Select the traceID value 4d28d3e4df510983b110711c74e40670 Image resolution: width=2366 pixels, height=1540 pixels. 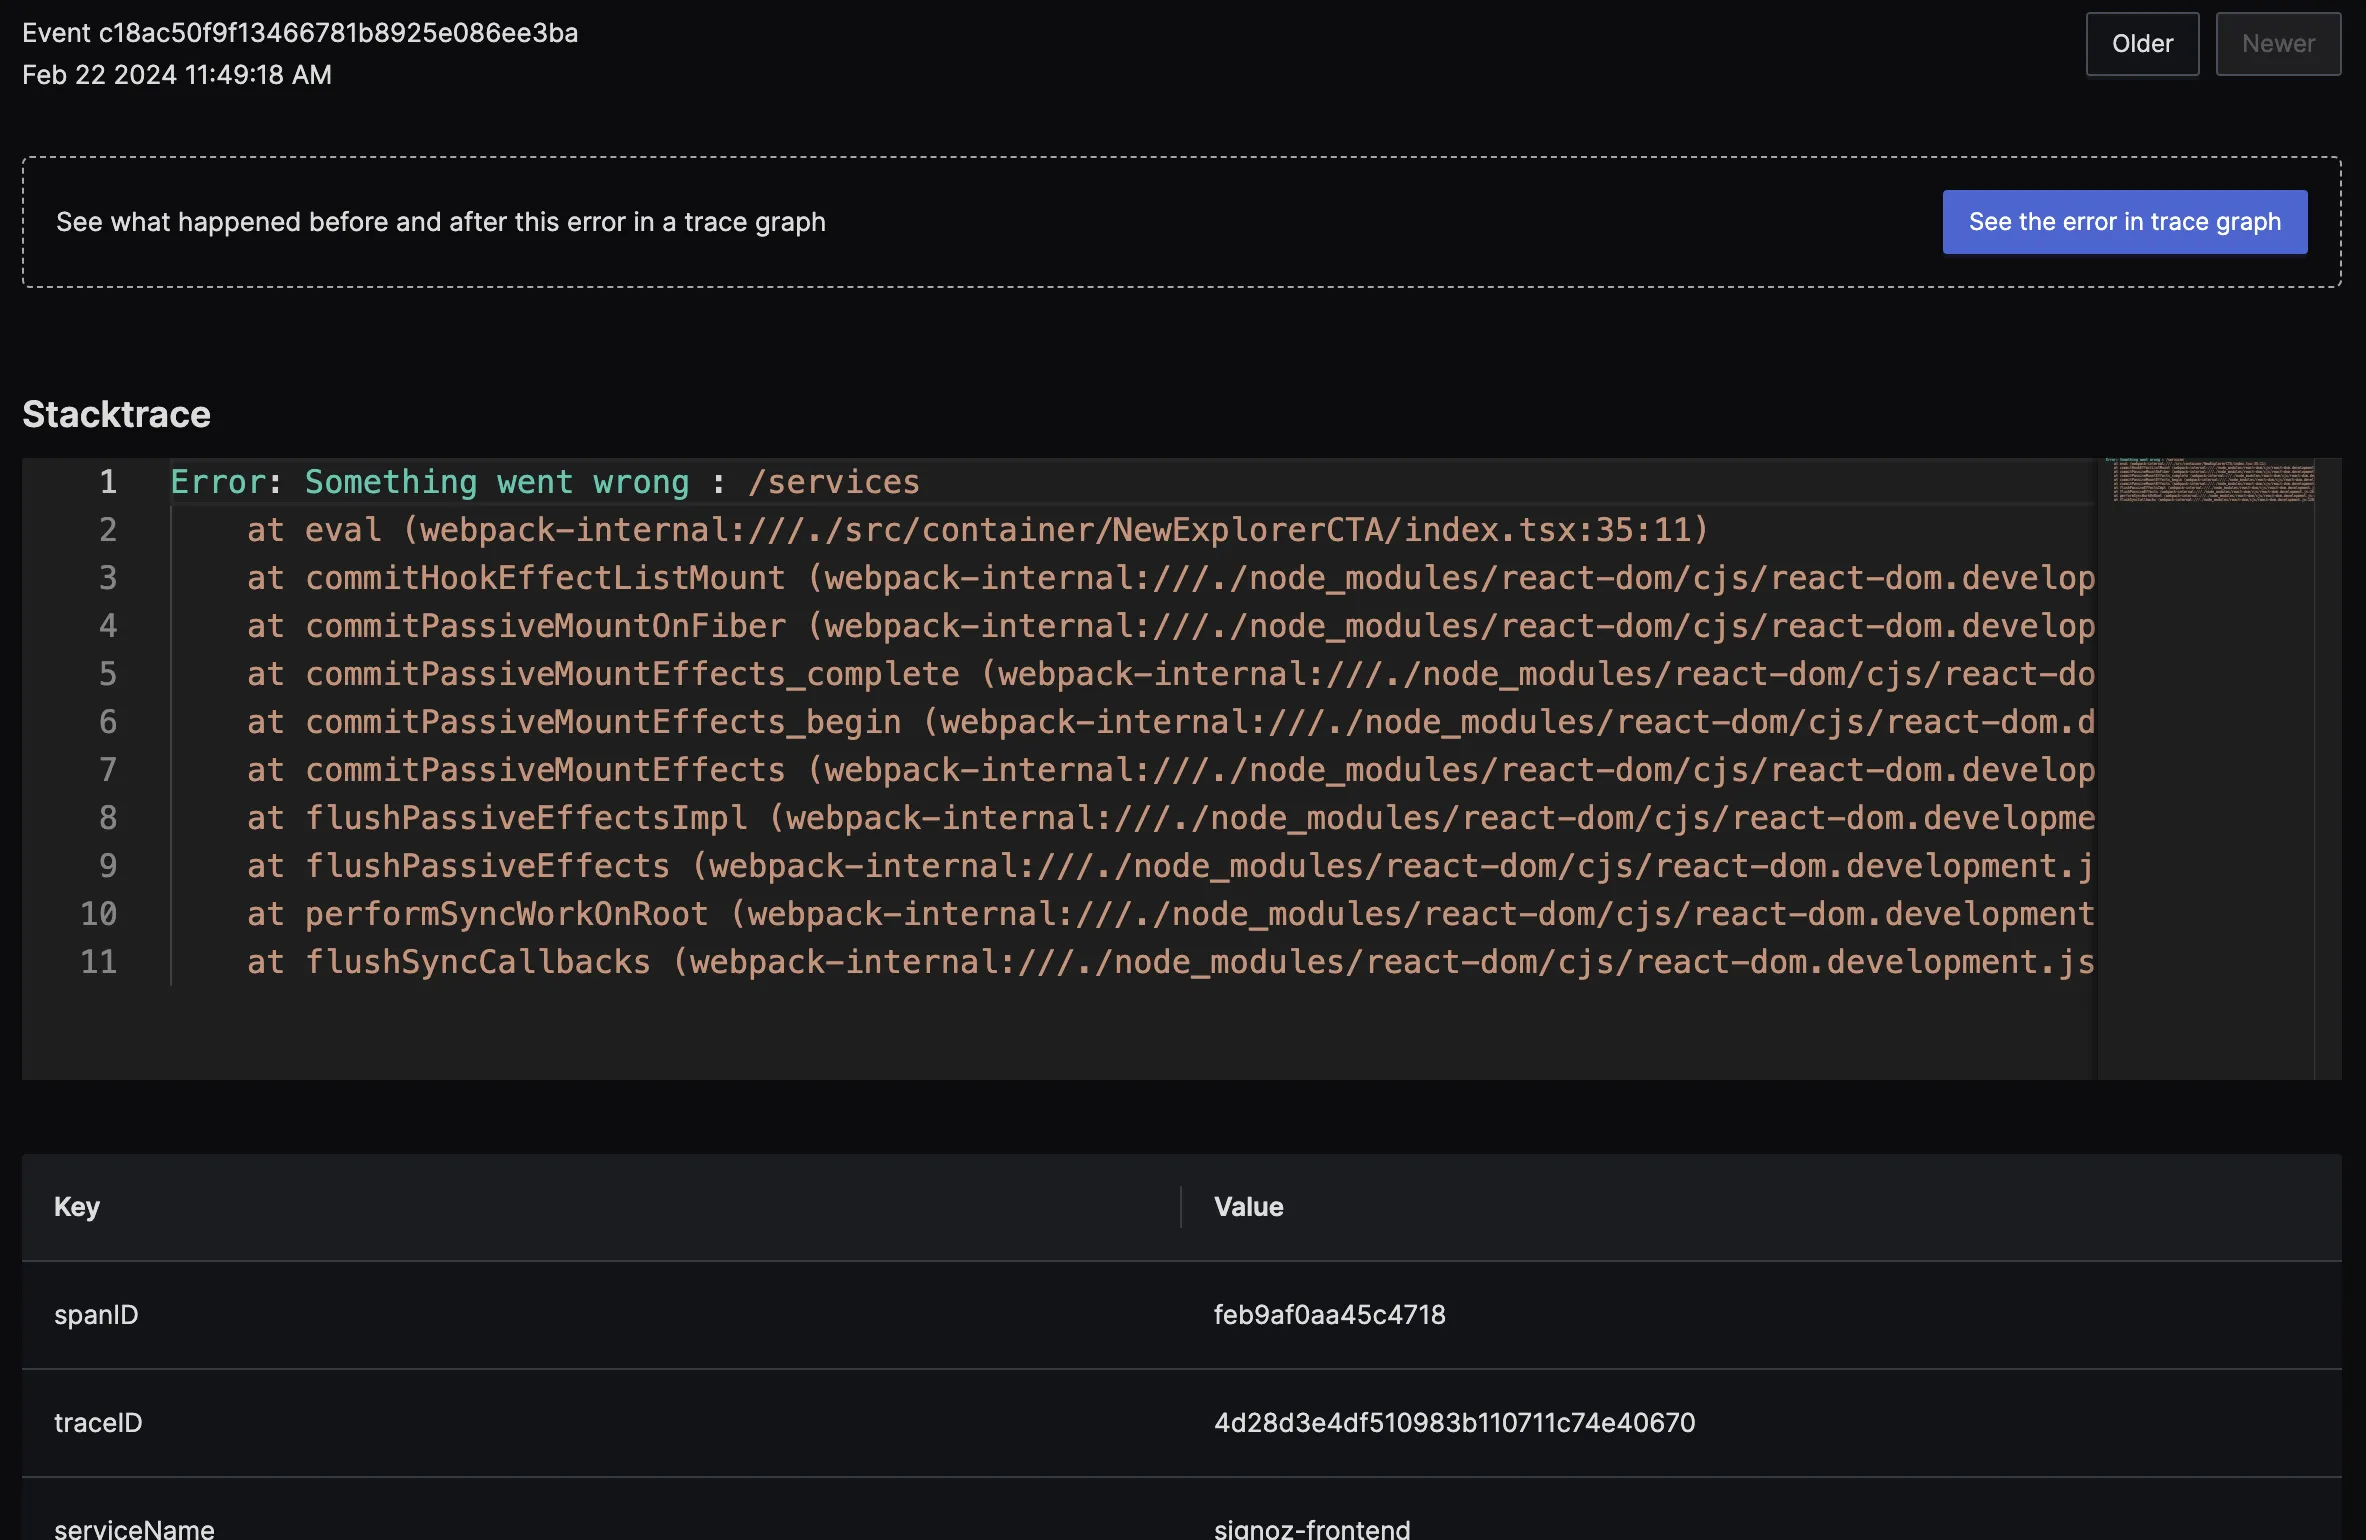point(1454,1423)
